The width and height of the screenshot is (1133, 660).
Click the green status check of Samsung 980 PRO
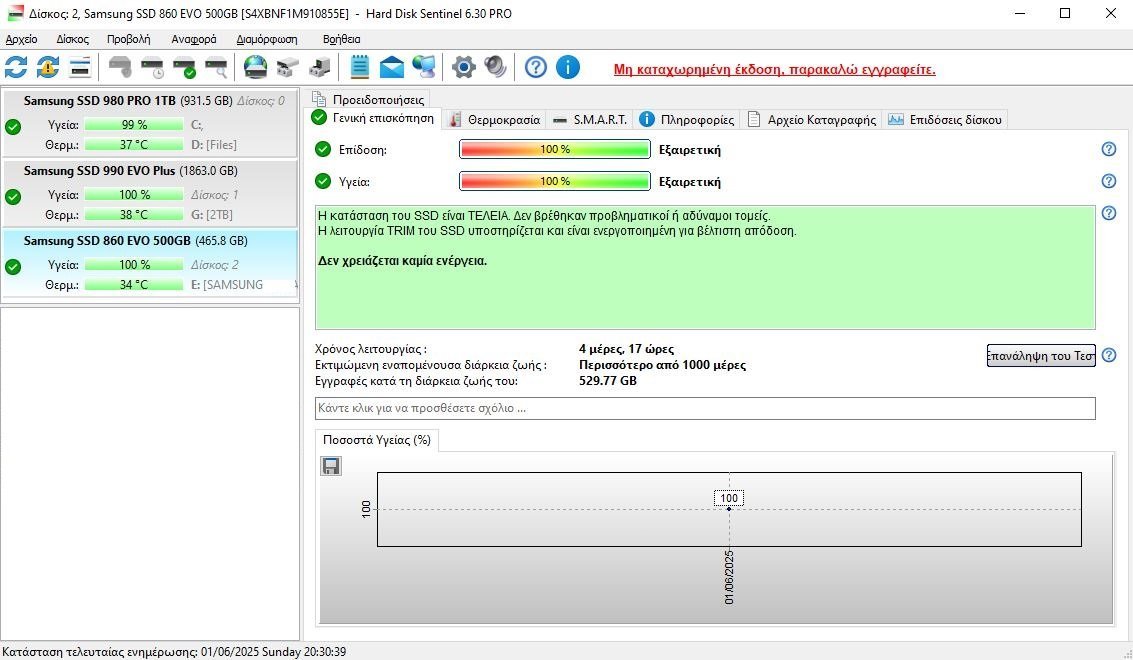coord(13,127)
